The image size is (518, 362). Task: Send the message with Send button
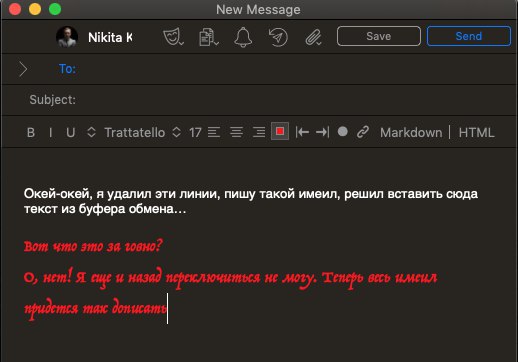click(x=469, y=36)
